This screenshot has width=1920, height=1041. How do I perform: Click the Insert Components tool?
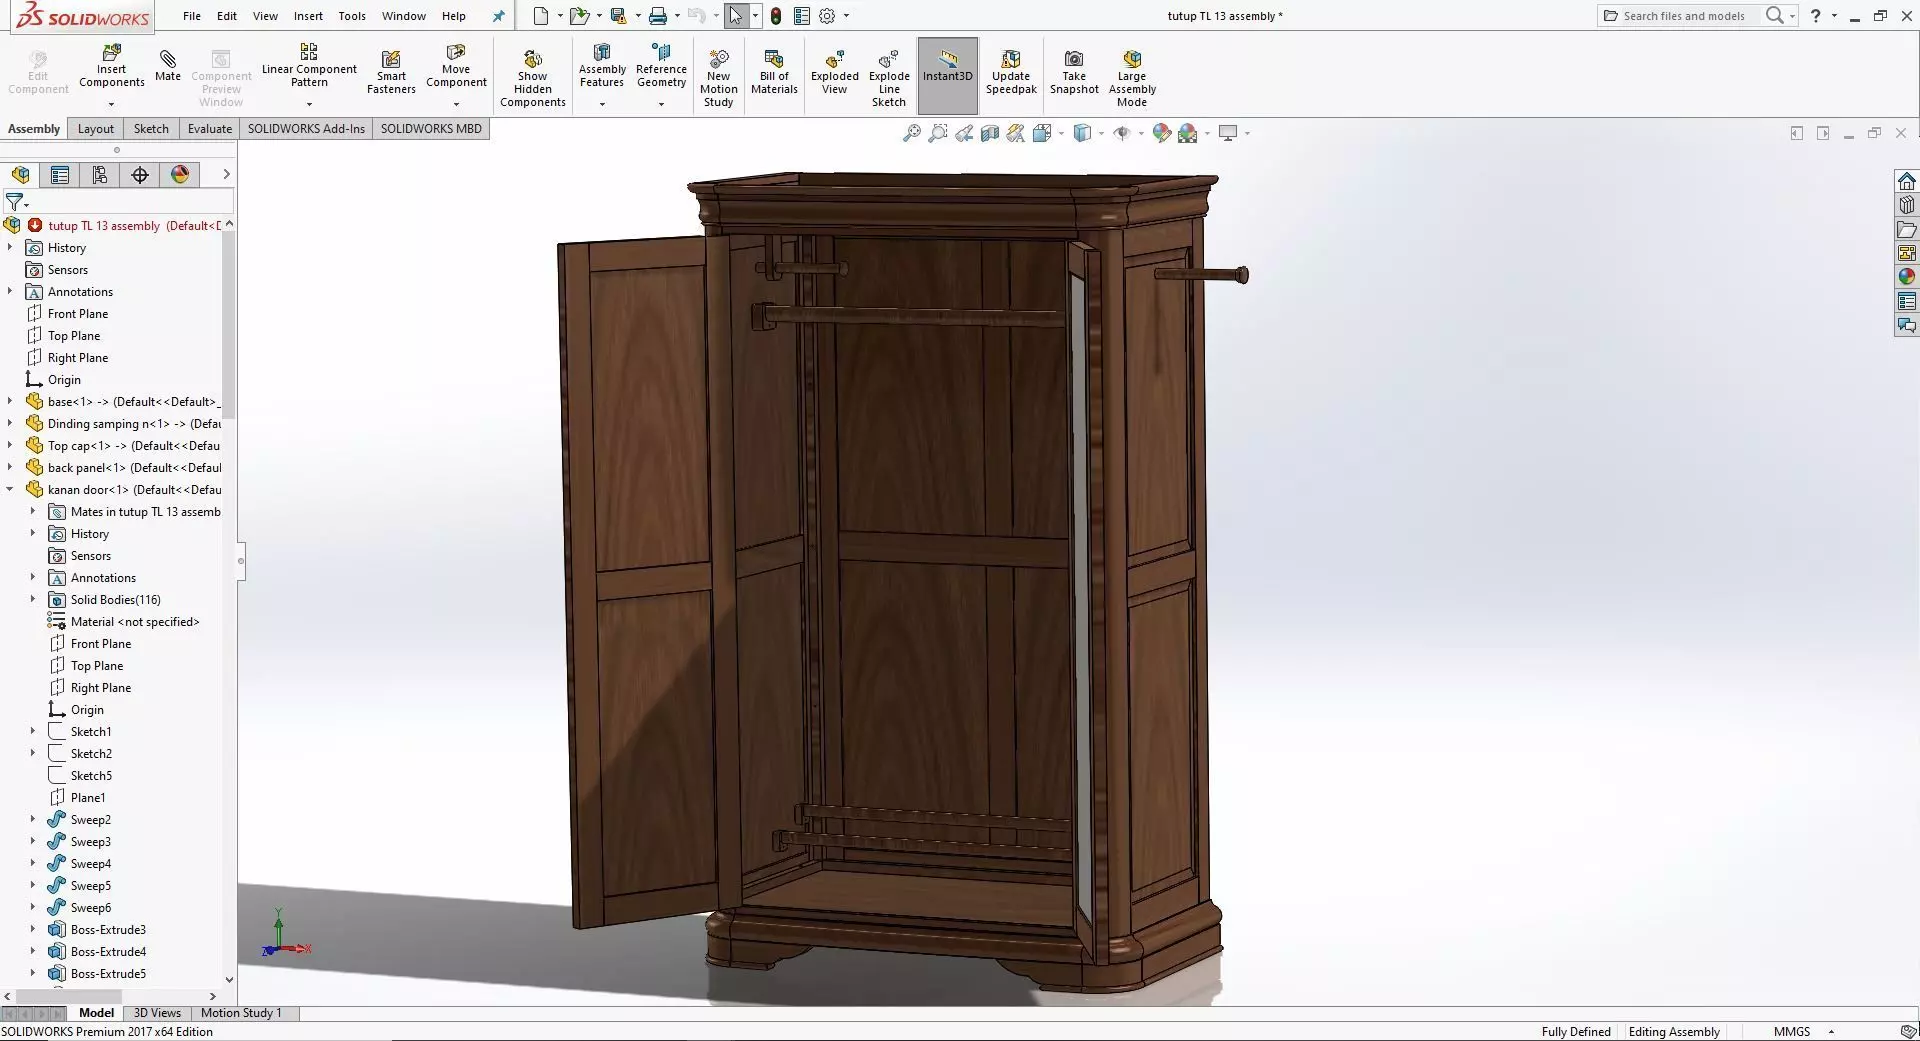point(112,66)
